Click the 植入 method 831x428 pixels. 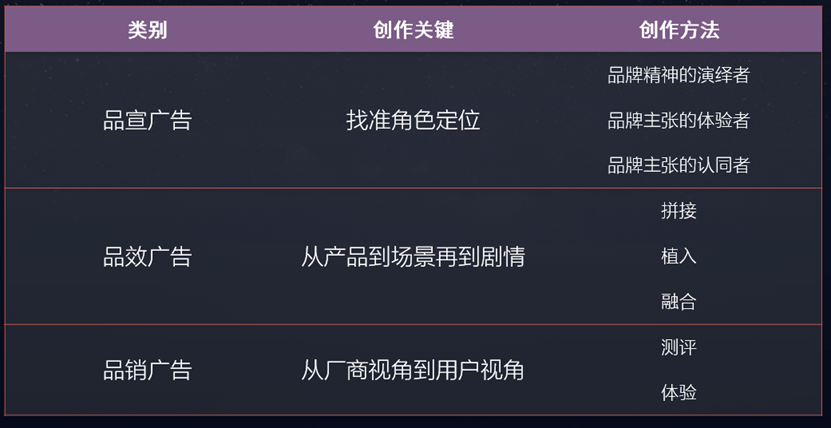coord(679,256)
